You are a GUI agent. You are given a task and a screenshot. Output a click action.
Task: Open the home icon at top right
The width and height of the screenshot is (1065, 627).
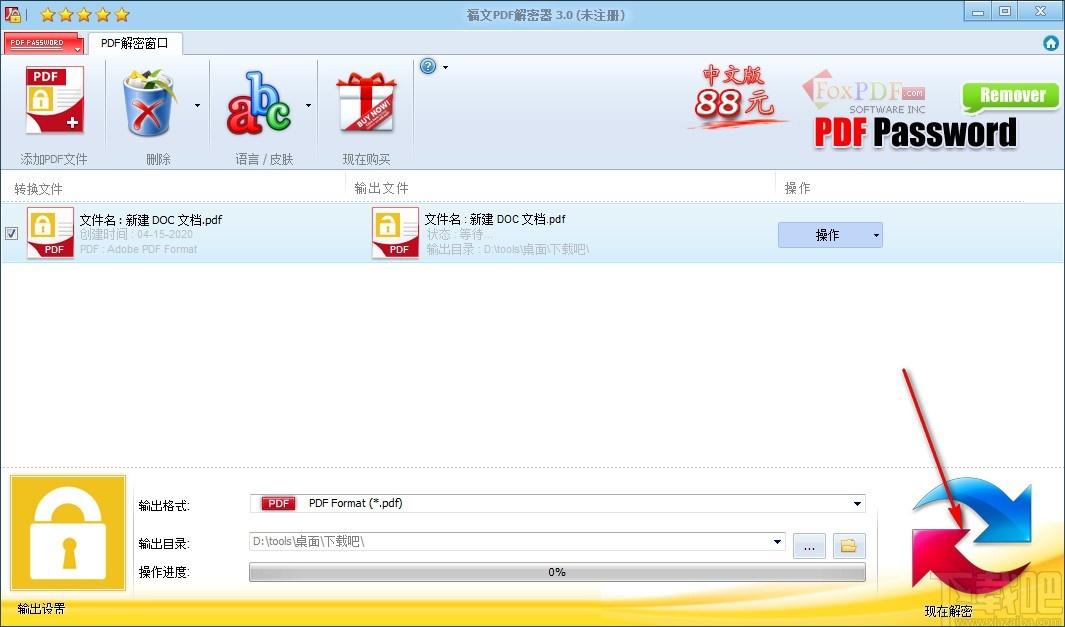[1051, 43]
